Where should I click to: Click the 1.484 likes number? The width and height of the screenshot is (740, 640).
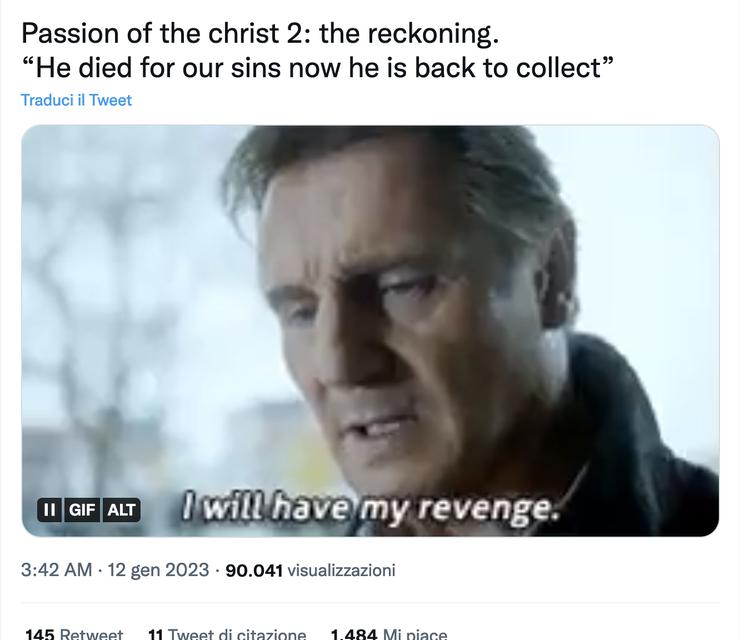353,634
